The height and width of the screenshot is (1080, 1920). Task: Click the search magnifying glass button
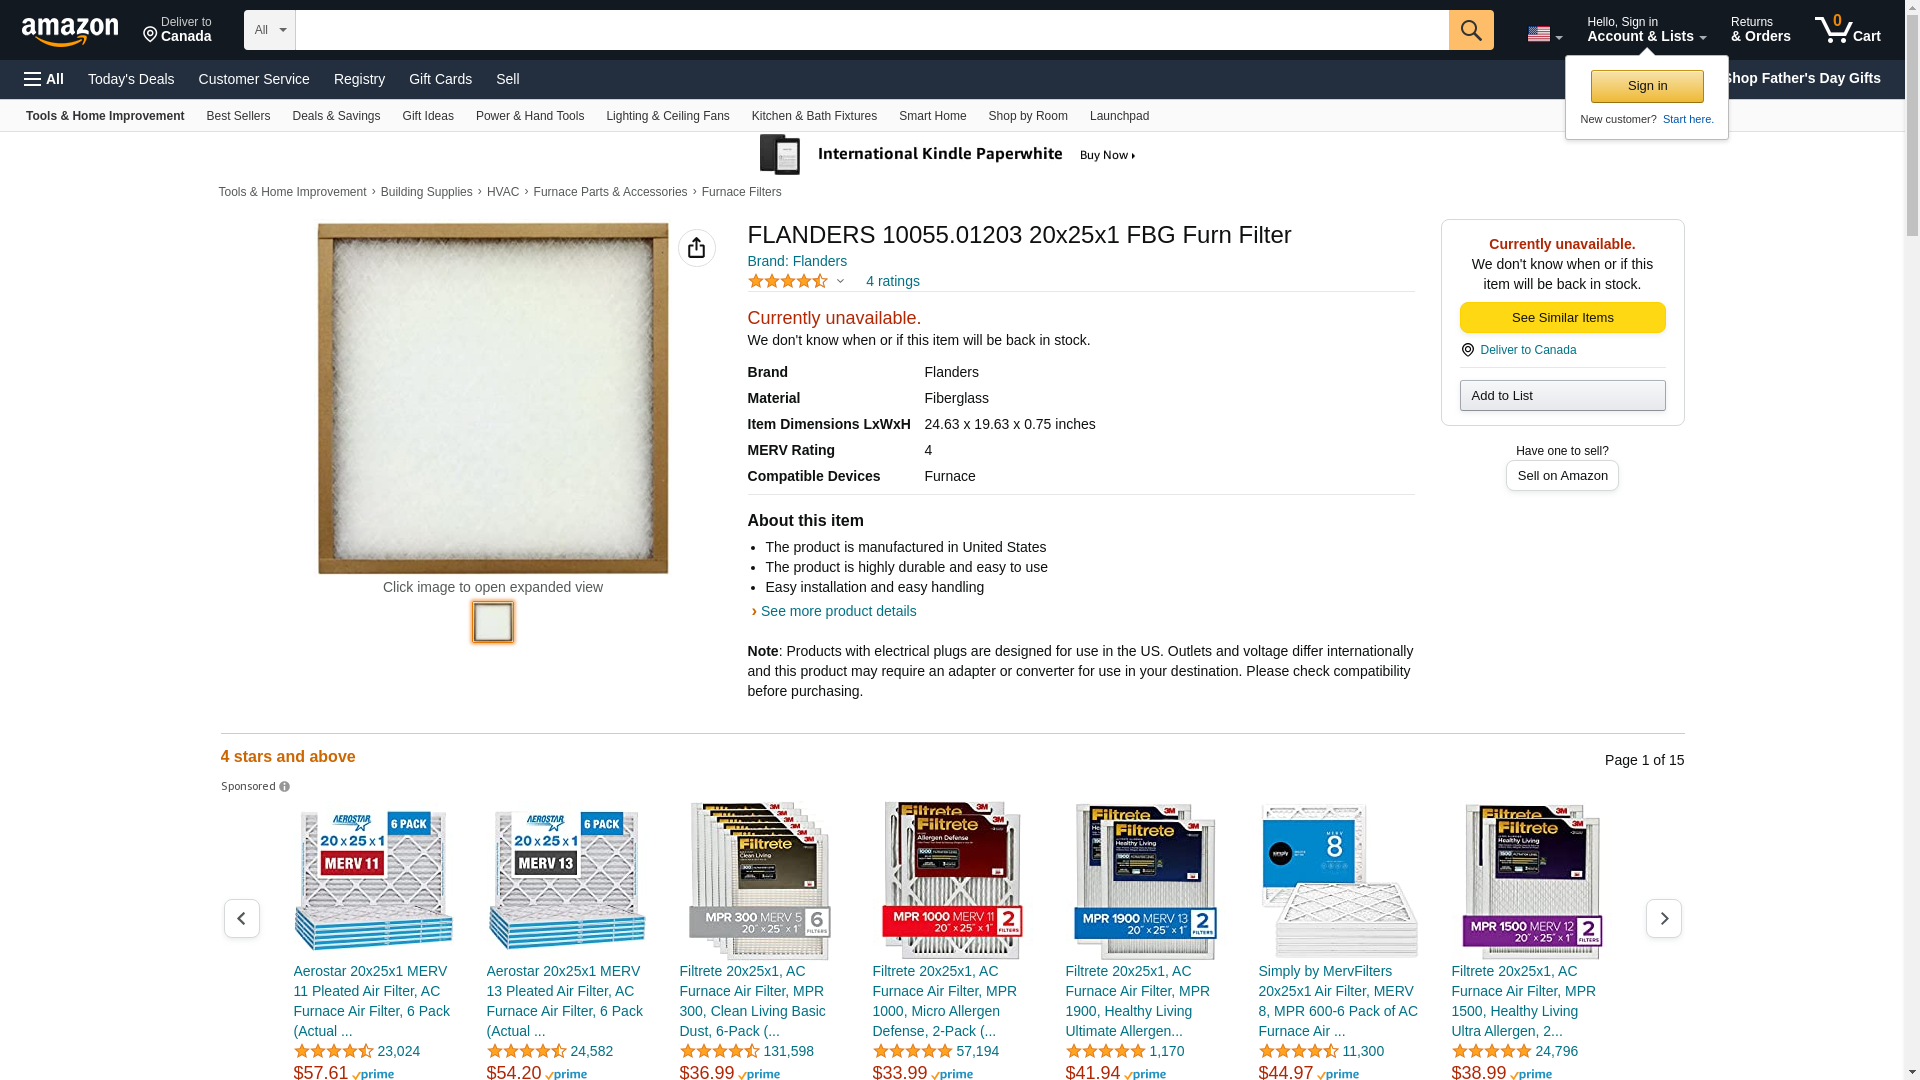pos(1471,30)
